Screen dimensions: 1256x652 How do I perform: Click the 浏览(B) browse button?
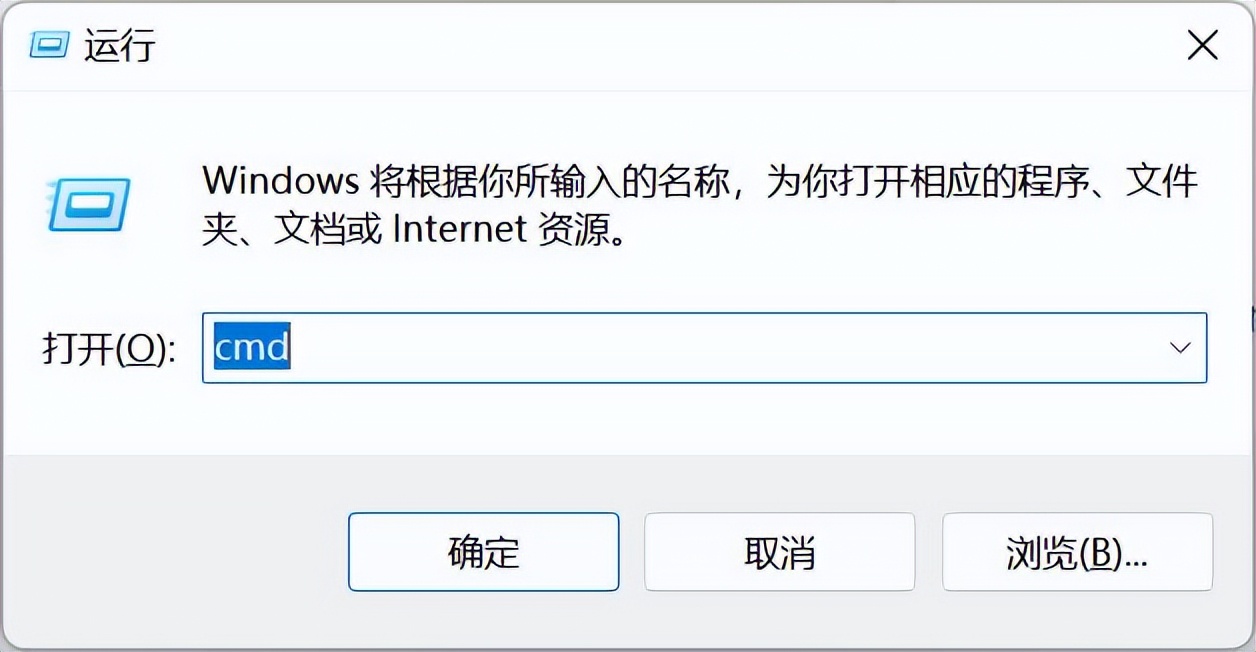[1077, 553]
